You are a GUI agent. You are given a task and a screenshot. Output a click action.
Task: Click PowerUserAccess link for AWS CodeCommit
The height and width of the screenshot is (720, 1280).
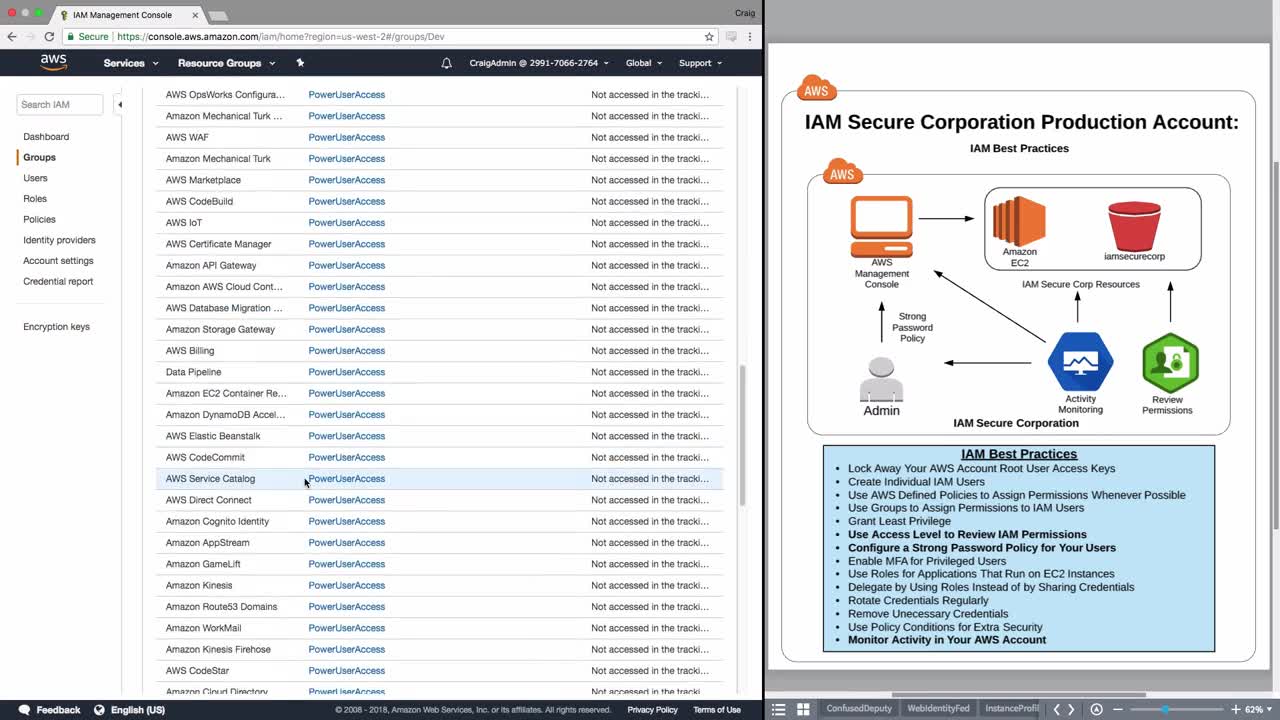346,457
